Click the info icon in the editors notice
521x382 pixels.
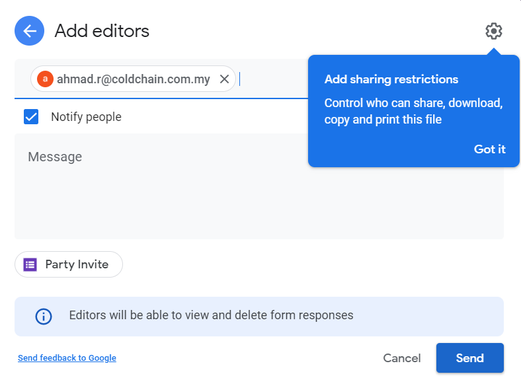(x=44, y=316)
